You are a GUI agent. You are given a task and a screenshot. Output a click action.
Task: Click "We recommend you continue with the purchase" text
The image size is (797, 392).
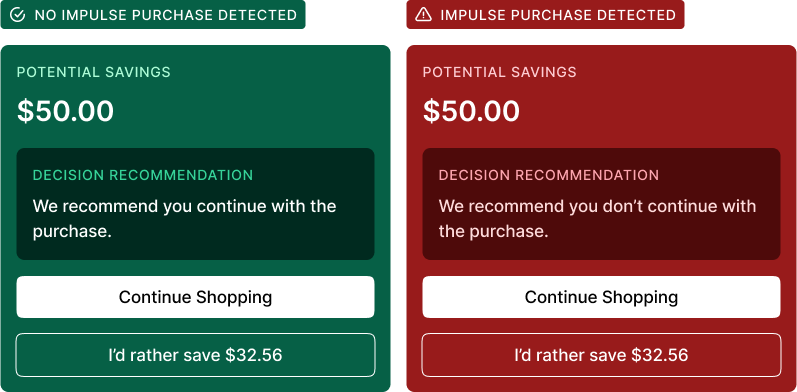(x=185, y=219)
